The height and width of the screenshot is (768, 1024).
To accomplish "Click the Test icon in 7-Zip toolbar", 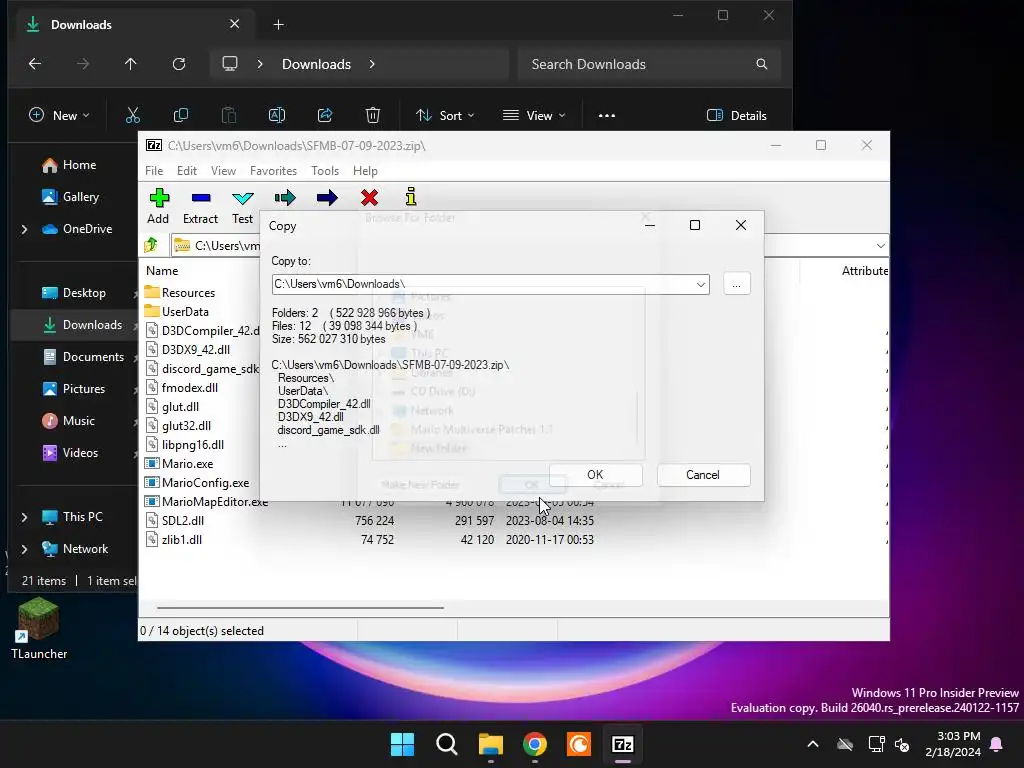I will coord(242,206).
